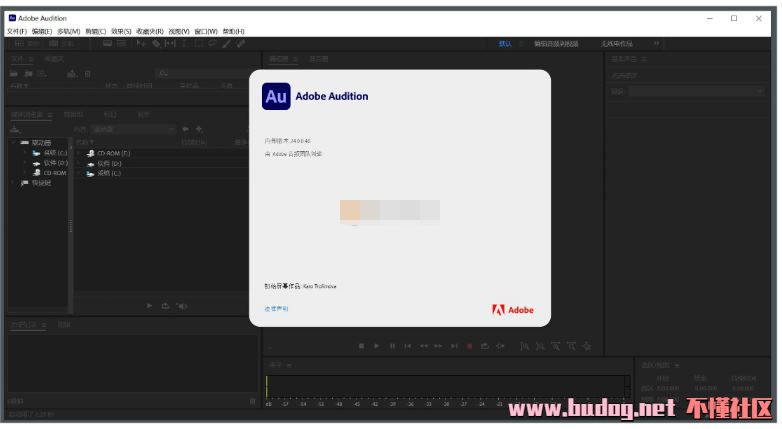Open the workspace overflow chevron menu
782x429 pixels.
656,44
